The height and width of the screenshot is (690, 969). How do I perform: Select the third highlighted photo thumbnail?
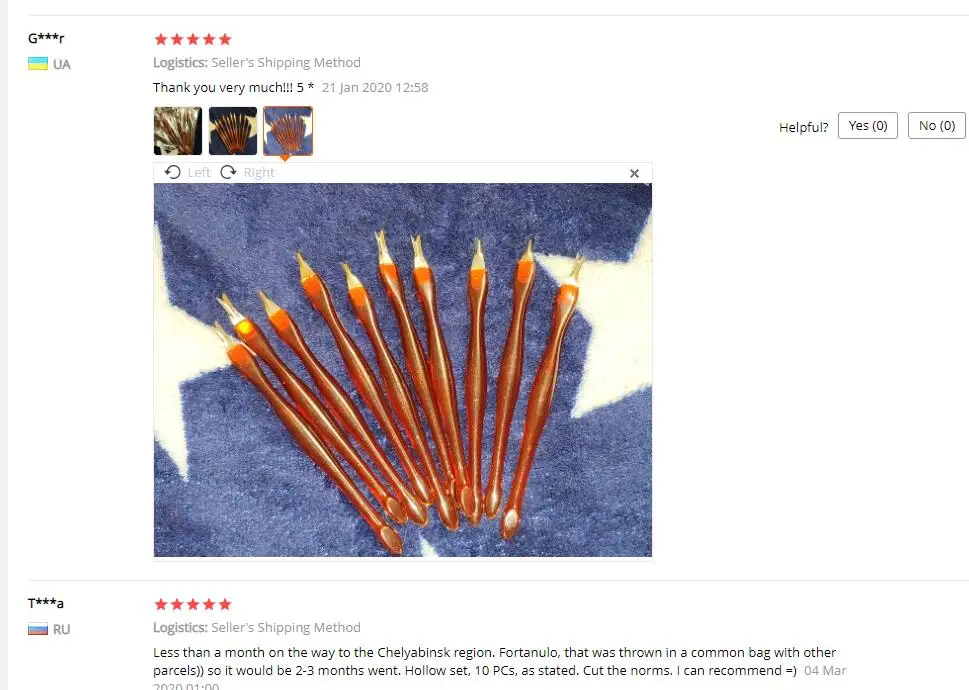tap(288, 131)
